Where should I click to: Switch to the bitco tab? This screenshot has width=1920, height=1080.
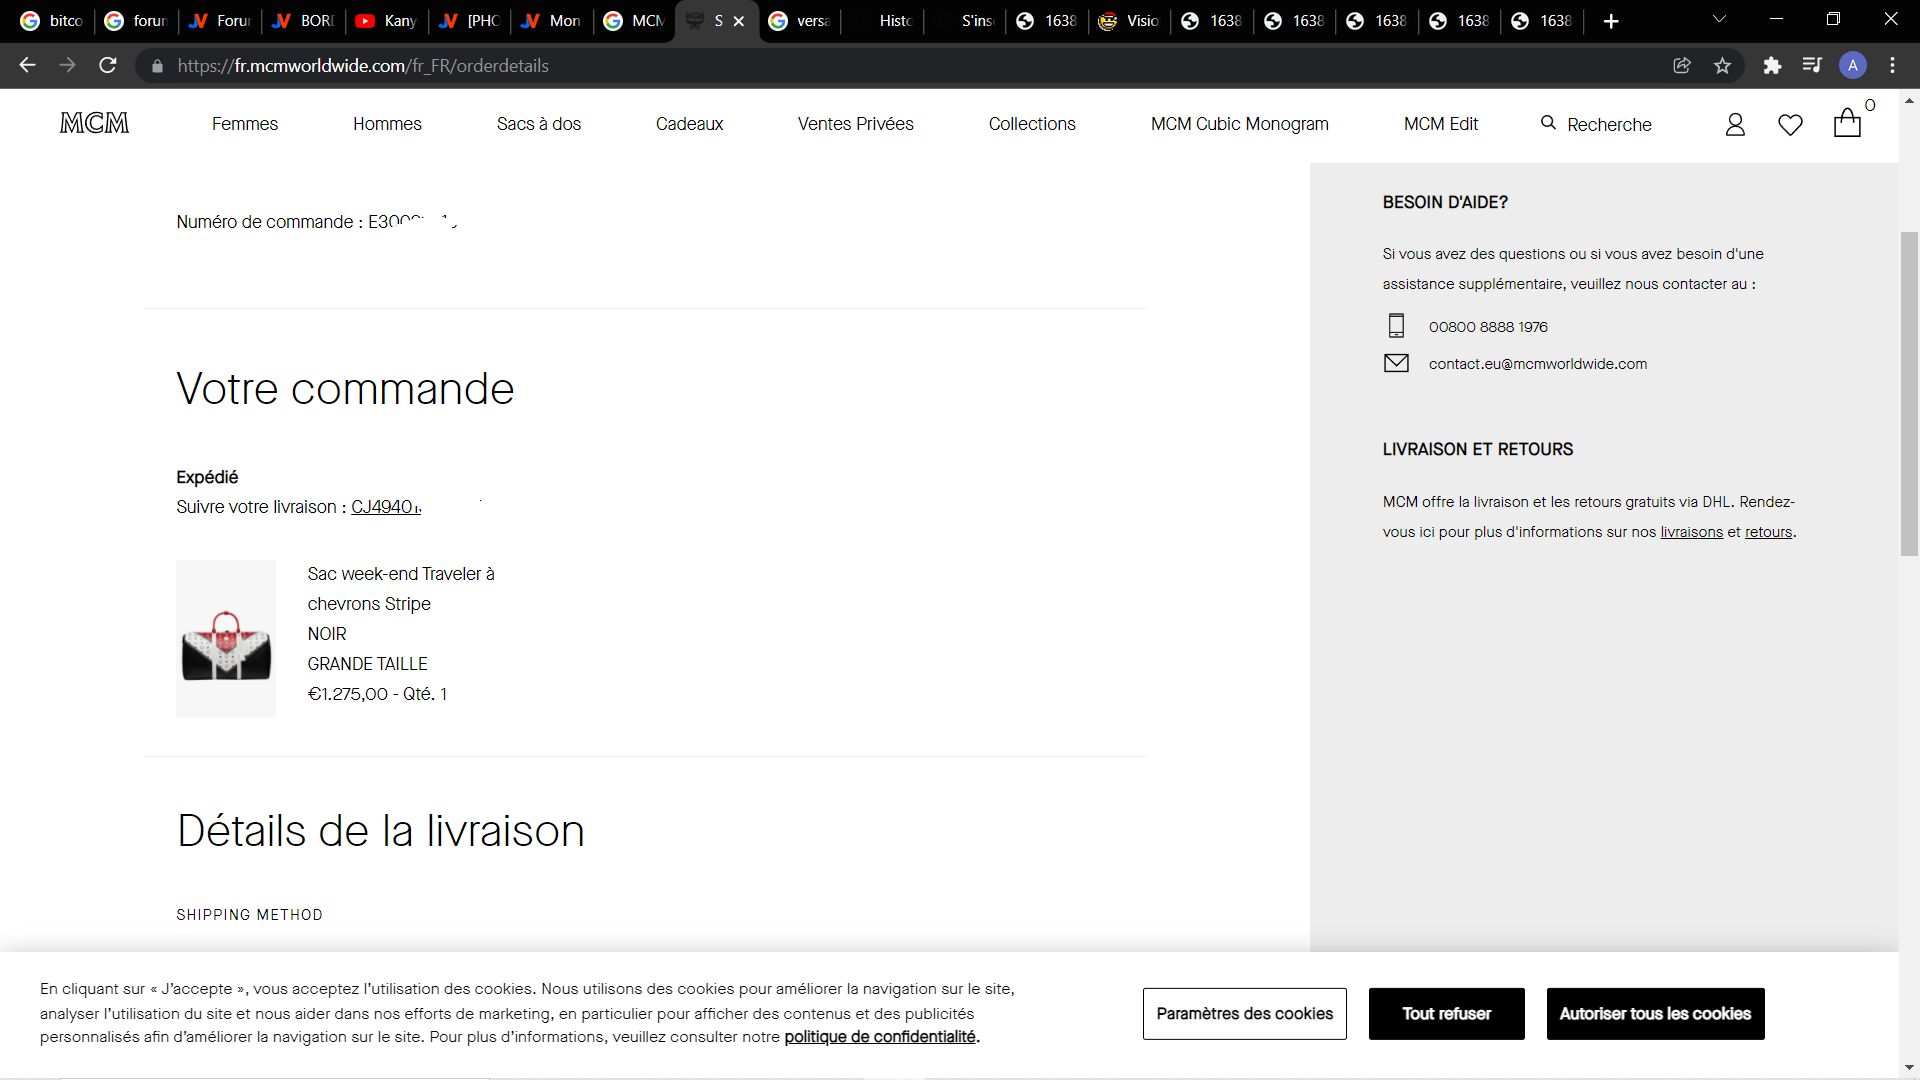coord(52,21)
